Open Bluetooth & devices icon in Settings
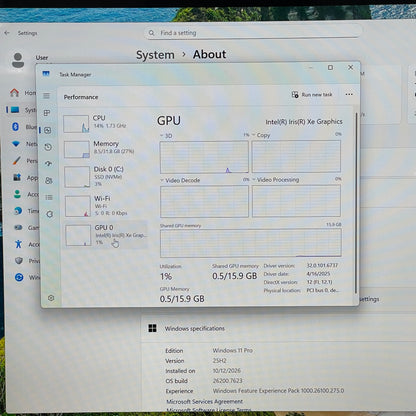 click(x=15, y=126)
